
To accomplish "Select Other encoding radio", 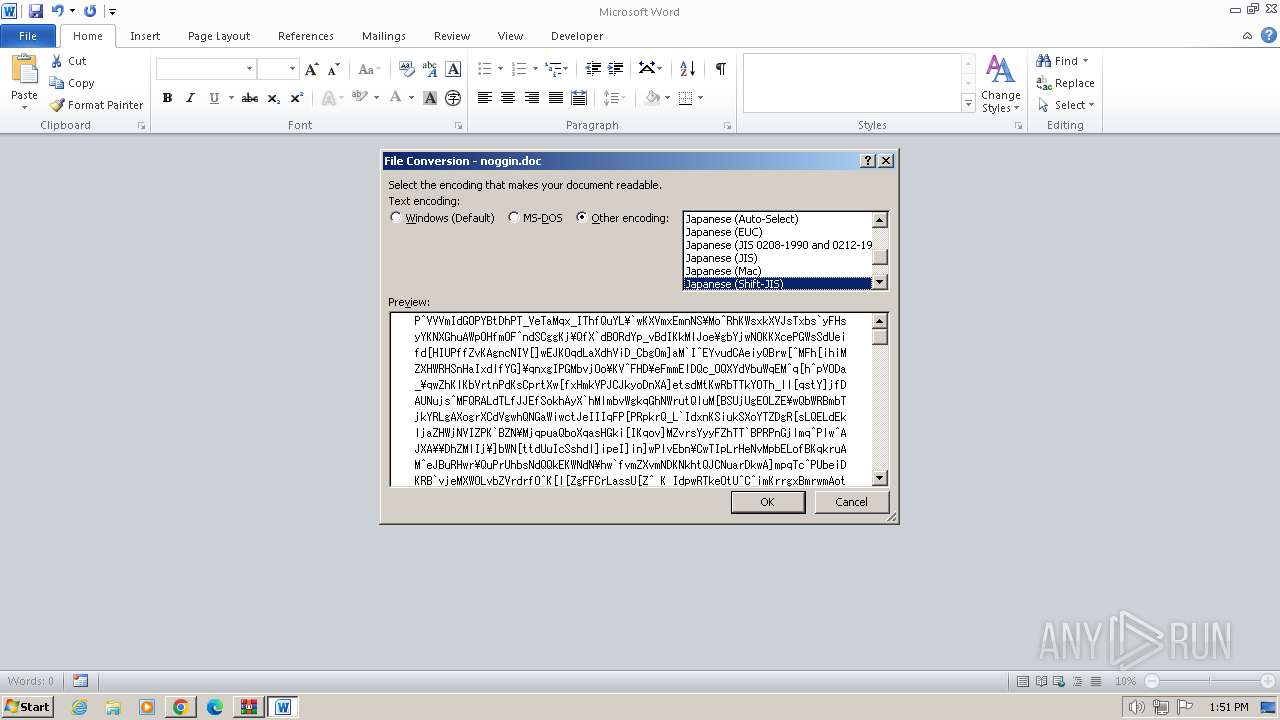I will (x=582, y=217).
